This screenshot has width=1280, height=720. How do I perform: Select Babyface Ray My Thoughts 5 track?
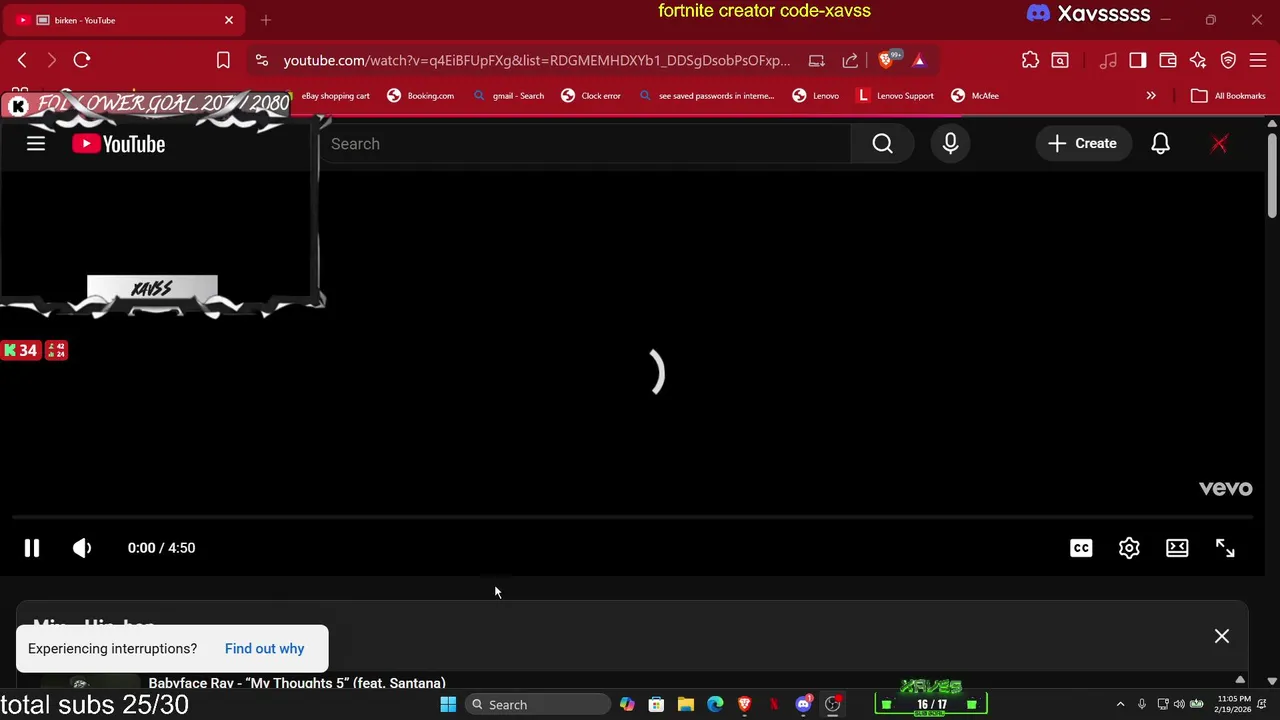(x=297, y=683)
